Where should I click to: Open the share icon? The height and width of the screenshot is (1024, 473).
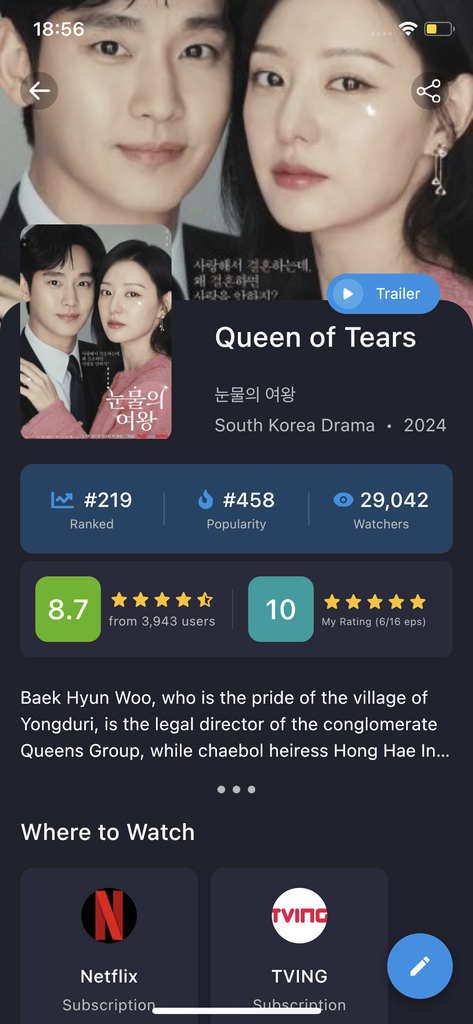429,91
